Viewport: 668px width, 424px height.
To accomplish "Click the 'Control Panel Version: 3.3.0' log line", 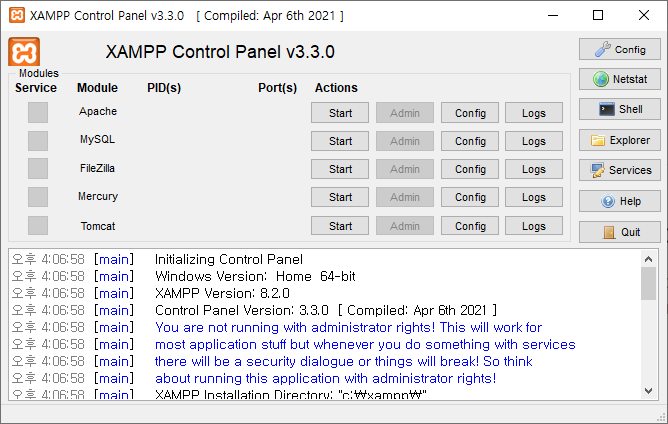I will (325, 311).
